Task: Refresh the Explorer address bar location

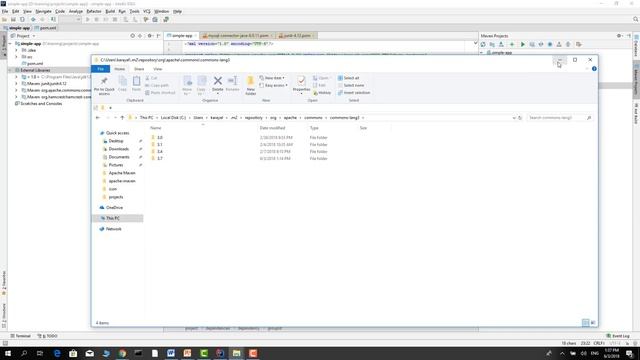Action: click(520, 118)
